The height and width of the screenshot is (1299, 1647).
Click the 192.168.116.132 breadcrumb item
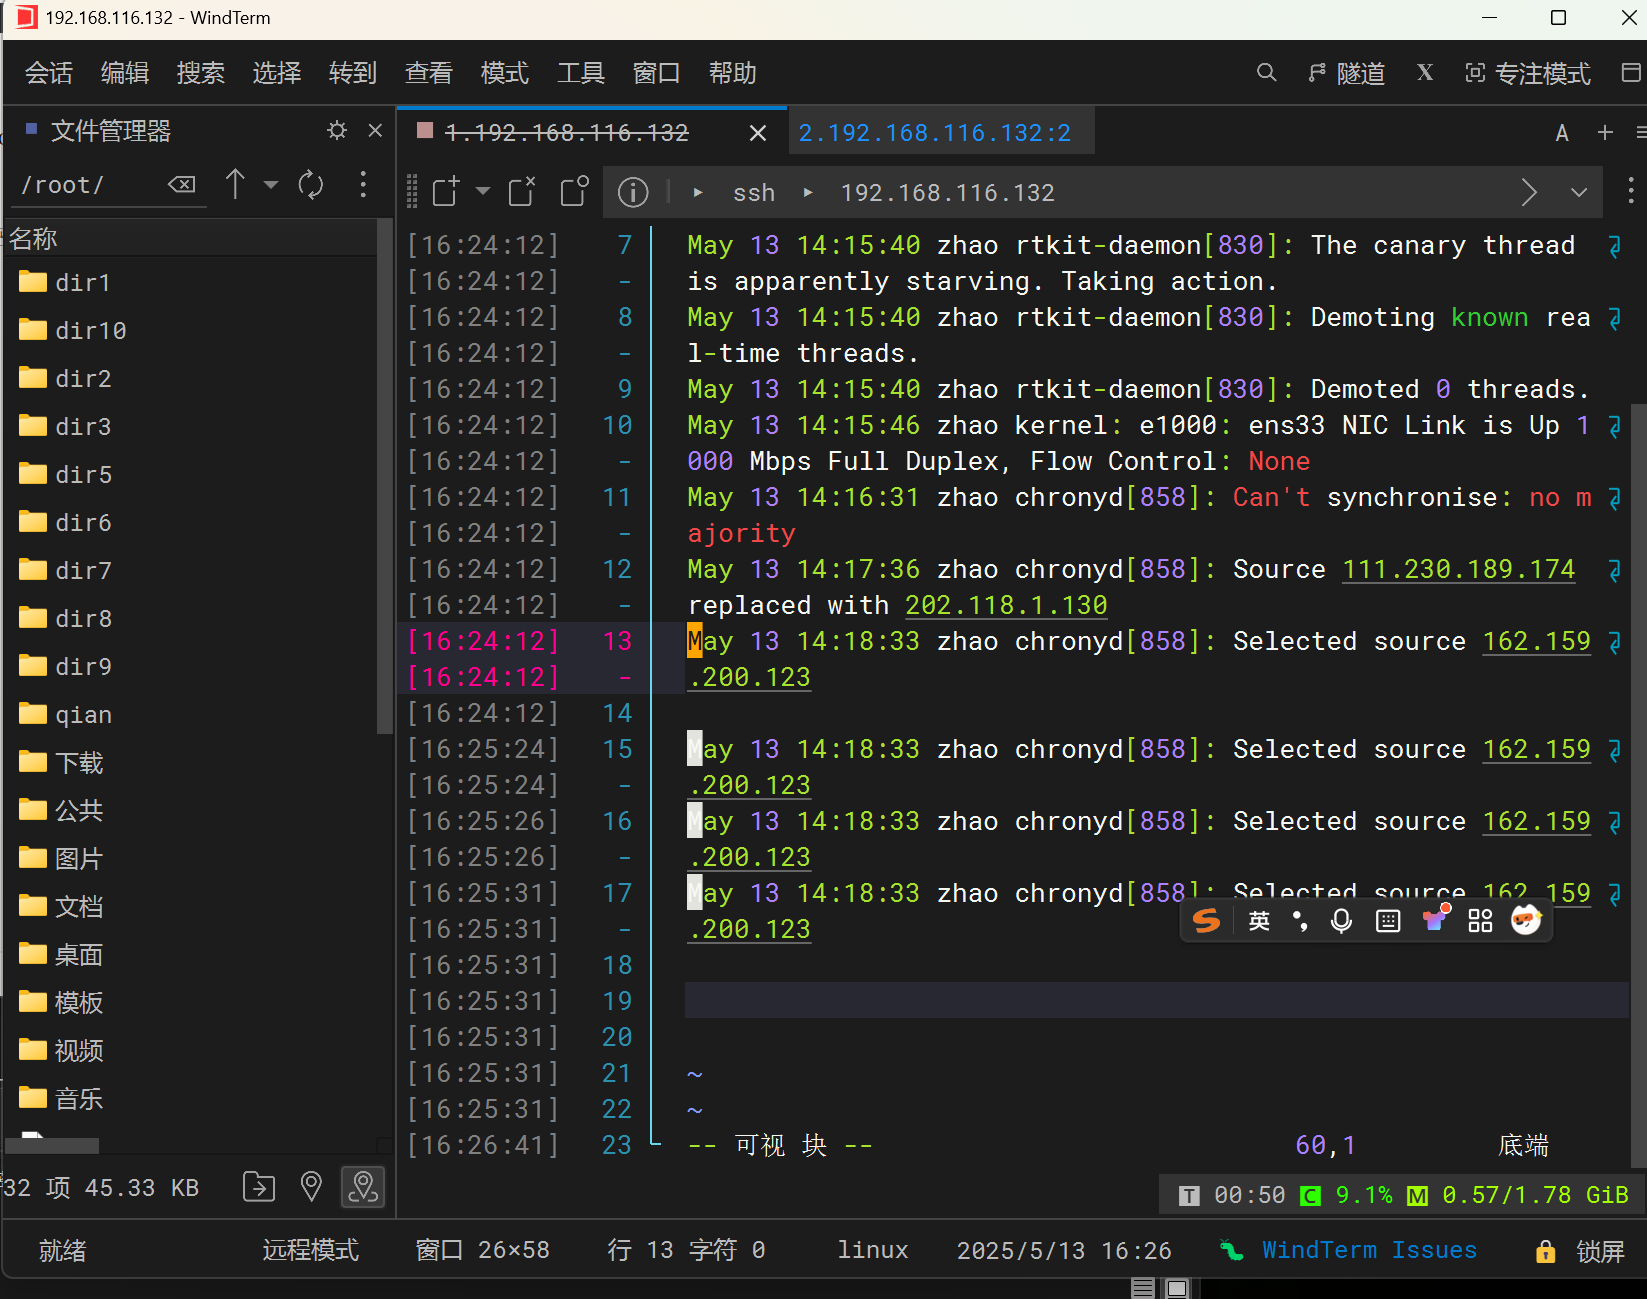coord(947,192)
